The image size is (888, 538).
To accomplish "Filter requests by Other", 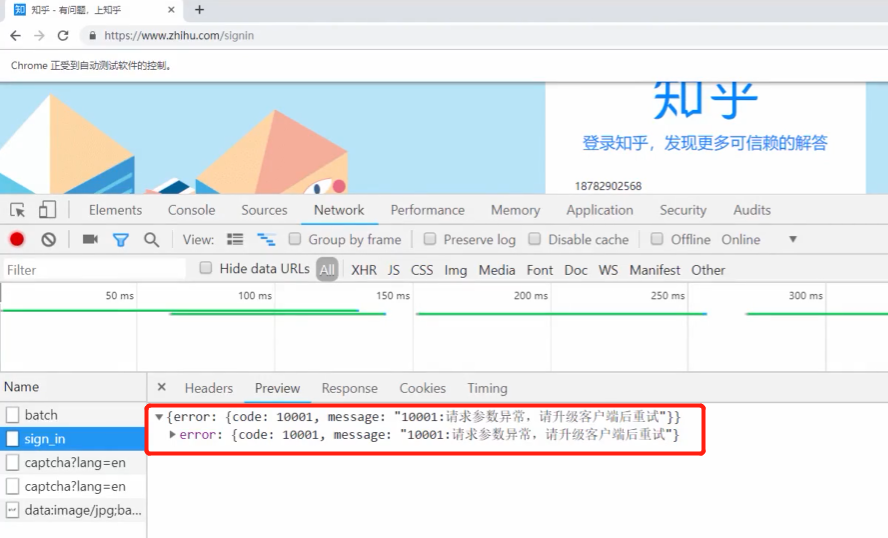I will pos(708,270).
